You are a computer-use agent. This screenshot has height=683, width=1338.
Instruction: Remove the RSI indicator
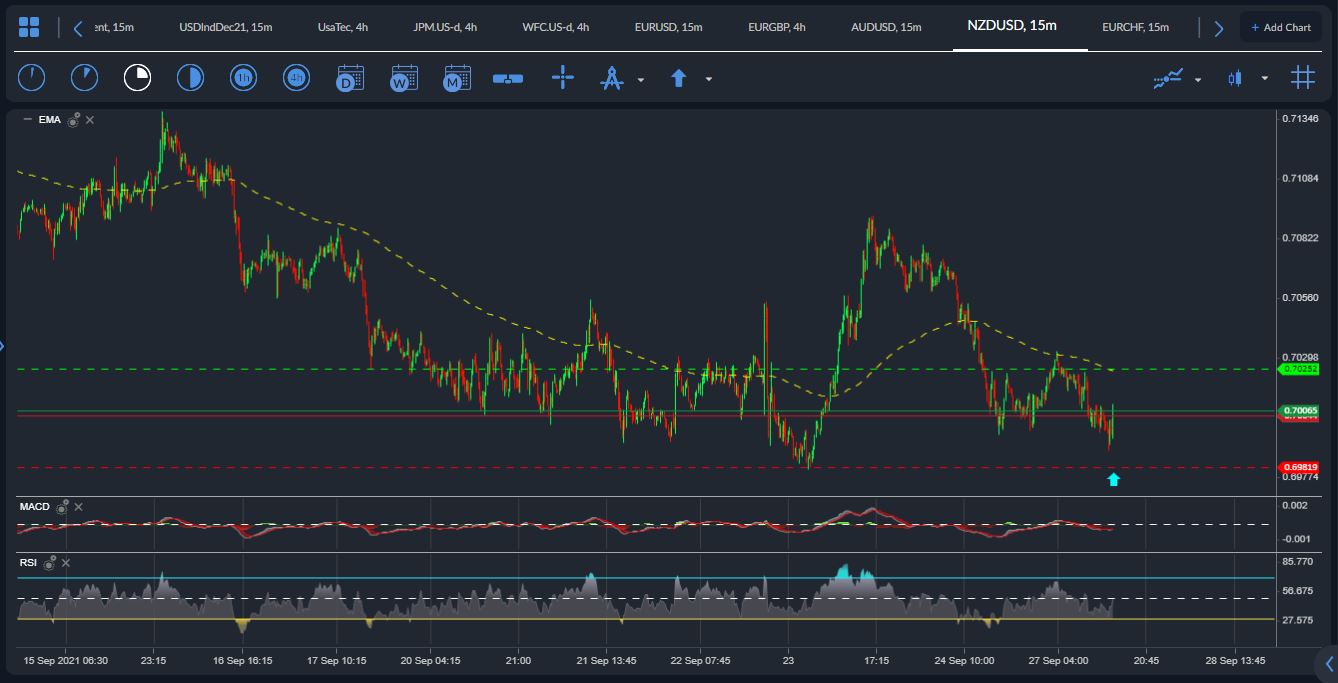pyautogui.click(x=65, y=563)
